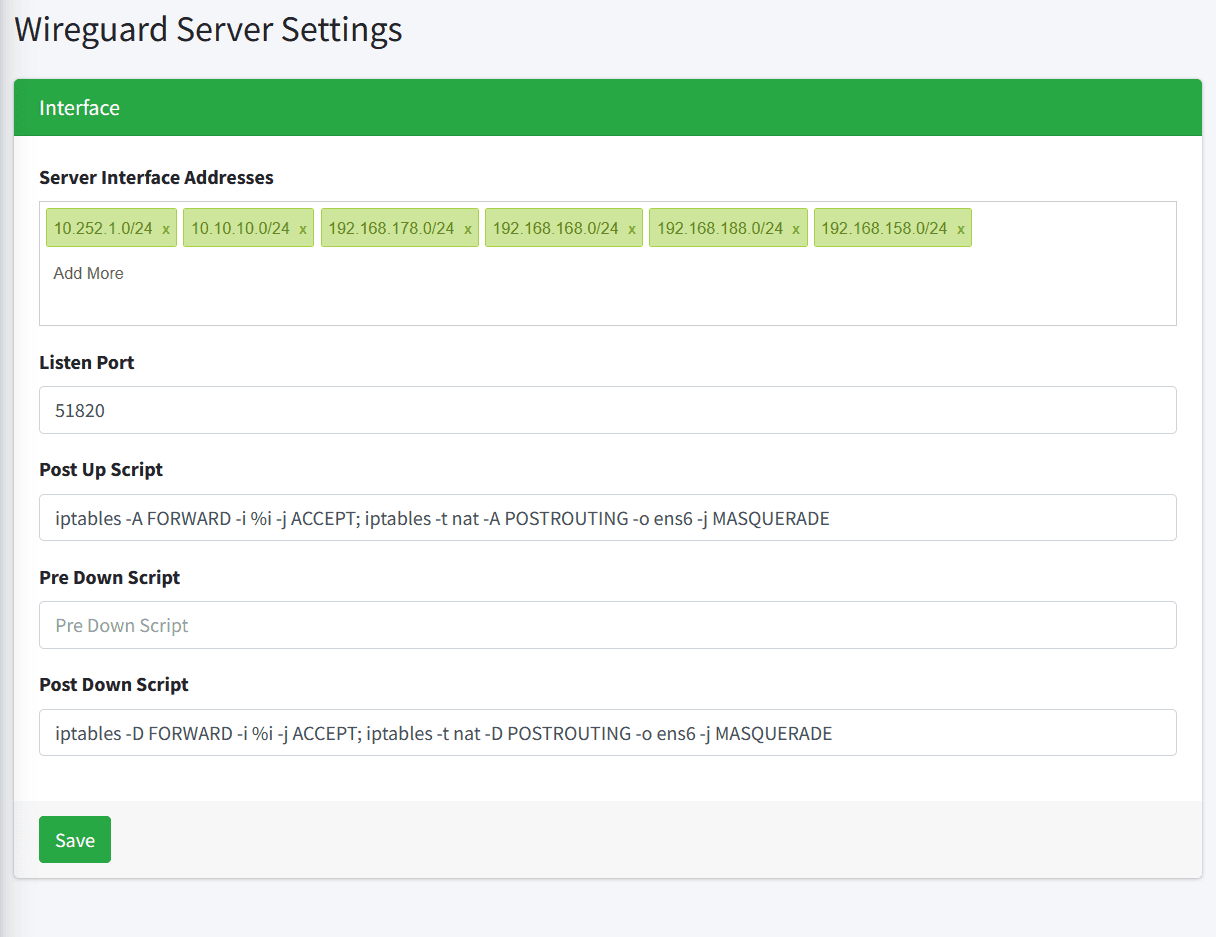Select the 10.10.10.0/24 tag text
The width and height of the screenshot is (1216, 937).
point(240,228)
